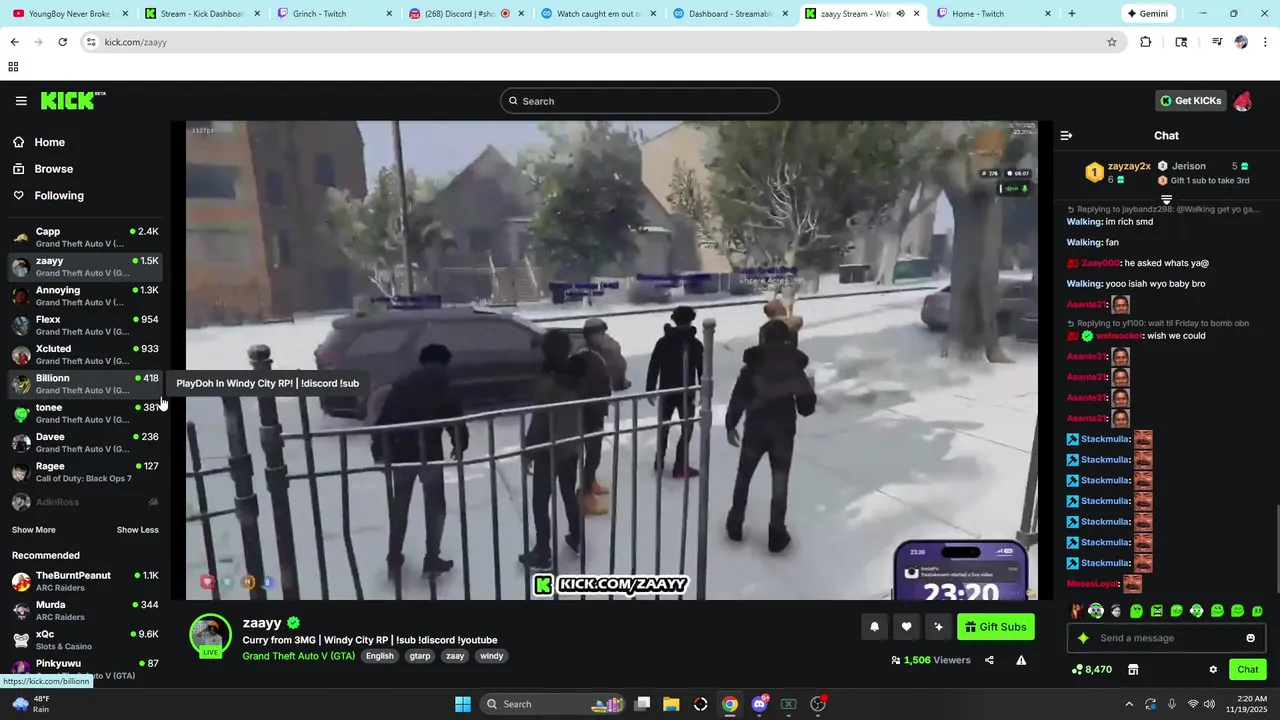Viewport: 1280px width, 720px height.
Task: Click the gtarp tag
Action: click(x=420, y=656)
